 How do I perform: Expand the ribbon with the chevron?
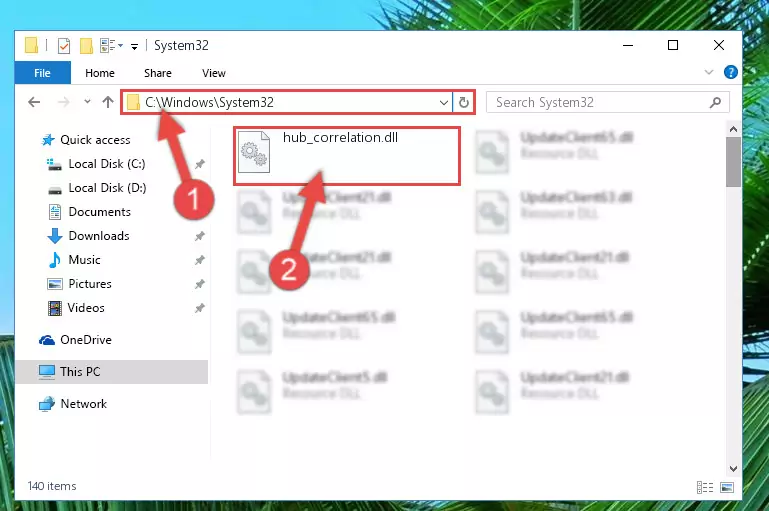pos(709,73)
